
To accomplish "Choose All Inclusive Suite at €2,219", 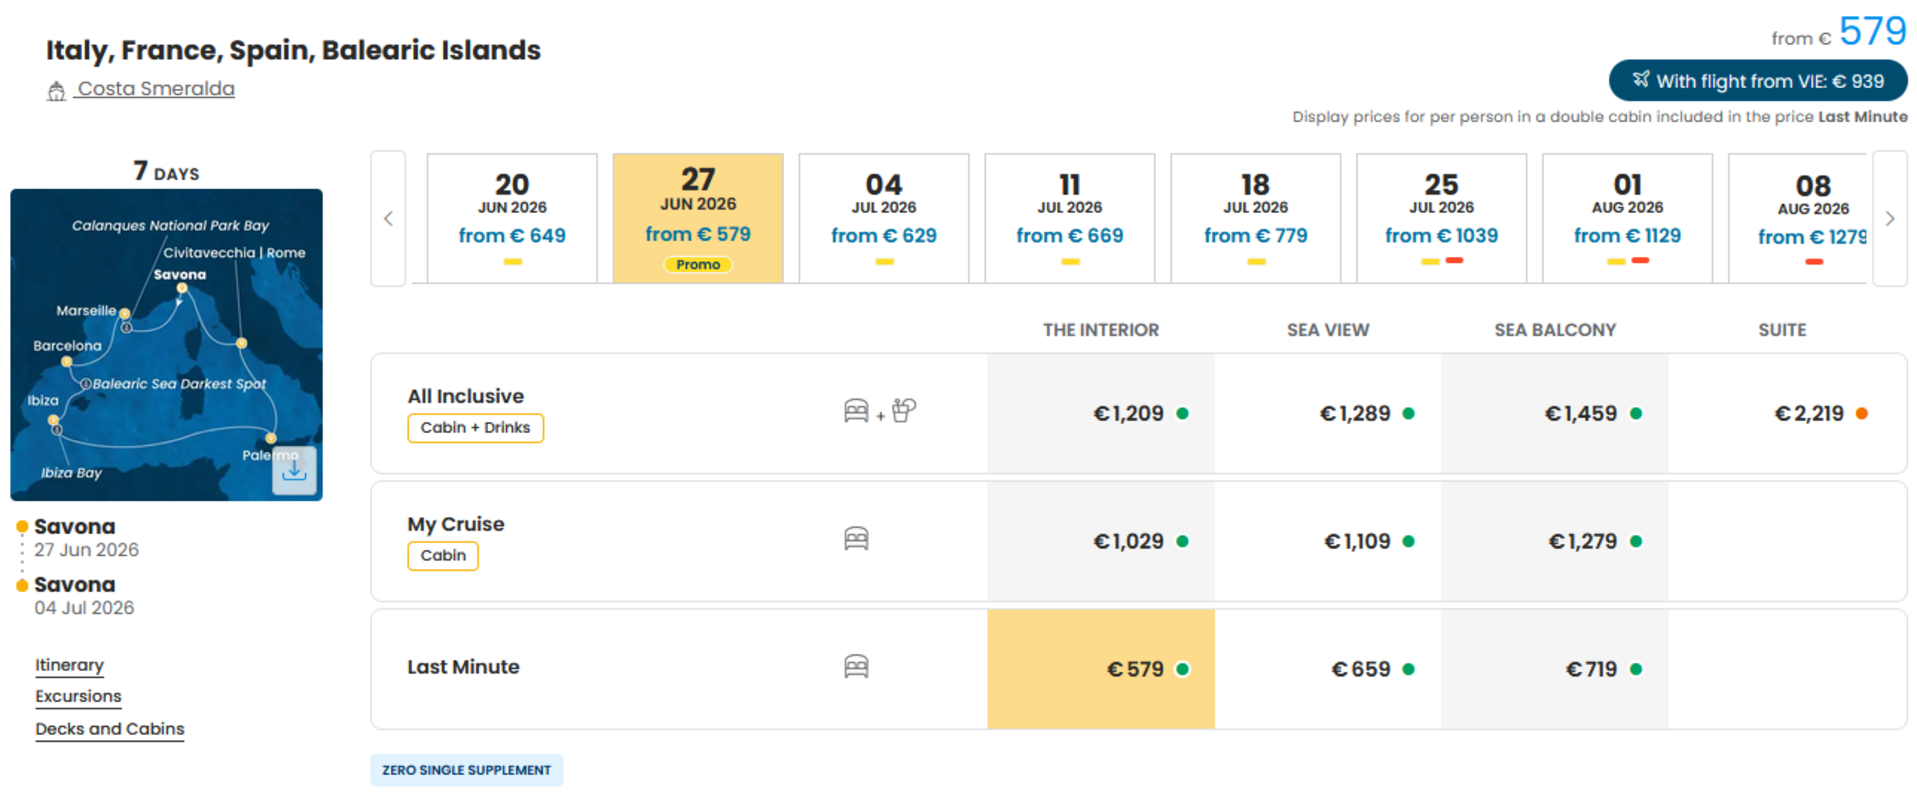I will (x=1787, y=413).
